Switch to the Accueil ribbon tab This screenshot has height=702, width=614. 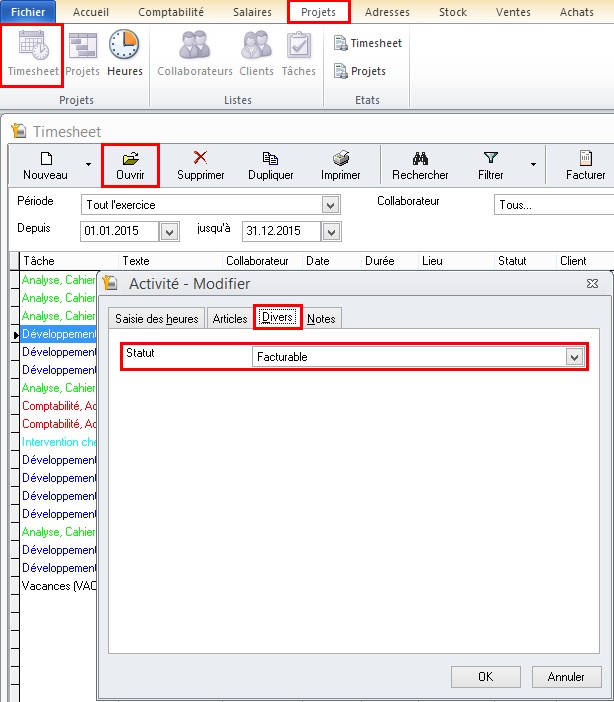[90, 12]
